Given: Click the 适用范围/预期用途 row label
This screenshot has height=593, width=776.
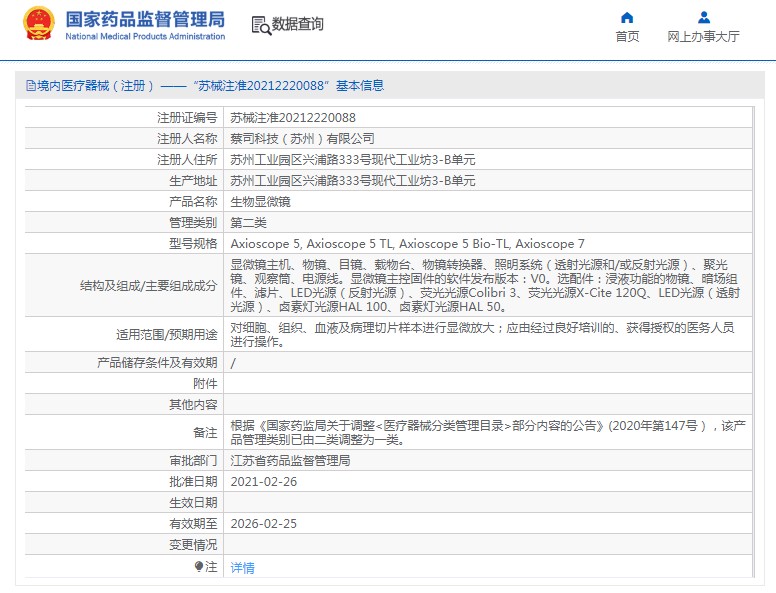Looking at the screenshot, I should pos(167,335).
